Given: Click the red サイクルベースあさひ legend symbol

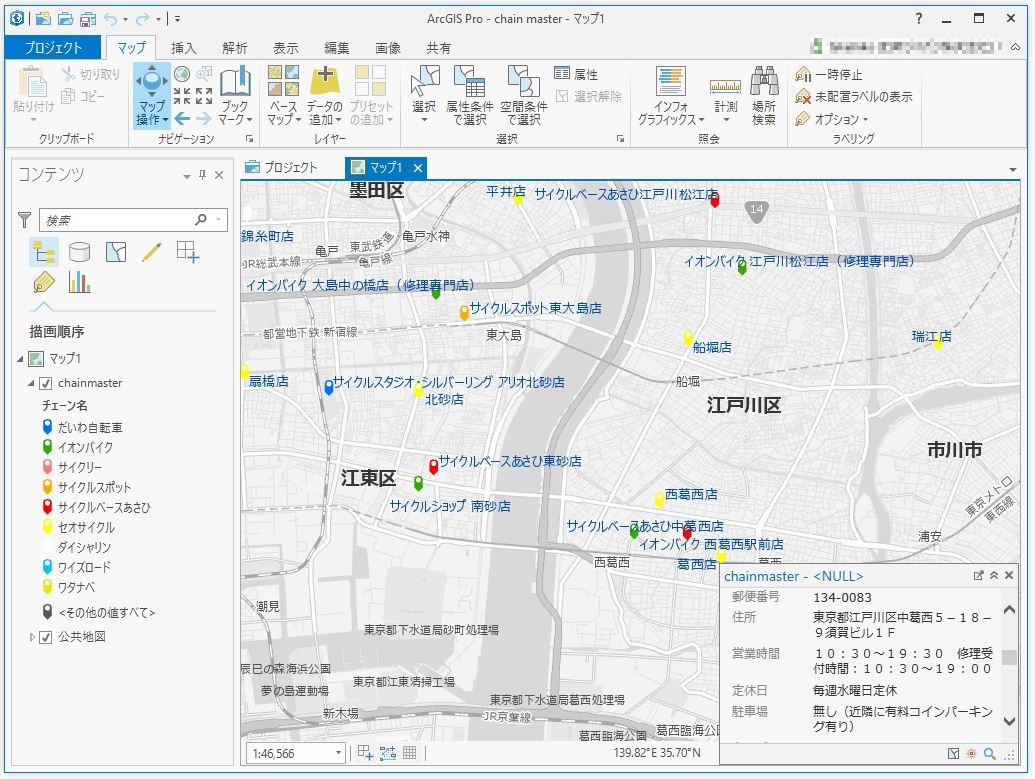Looking at the screenshot, I should click(x=48, y=506).
